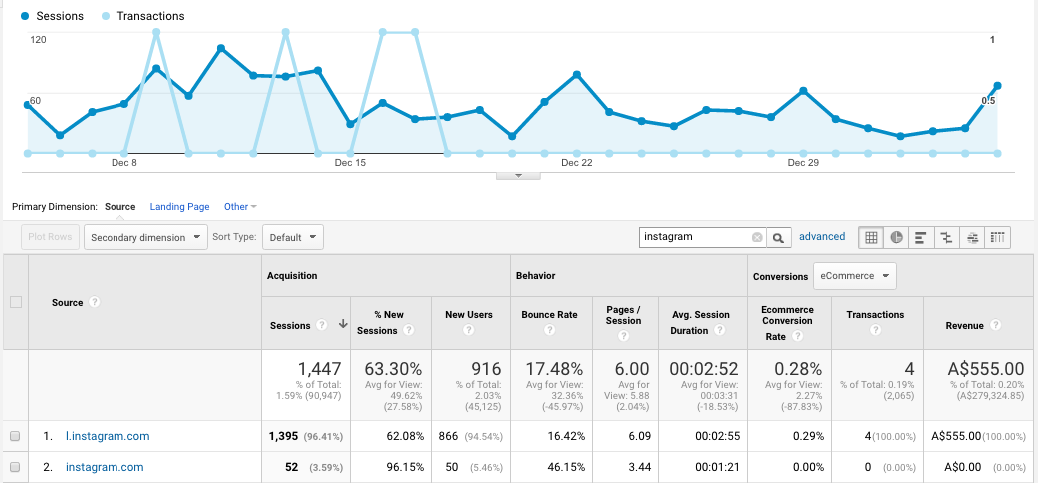Sort by Sessions column header

290,325
